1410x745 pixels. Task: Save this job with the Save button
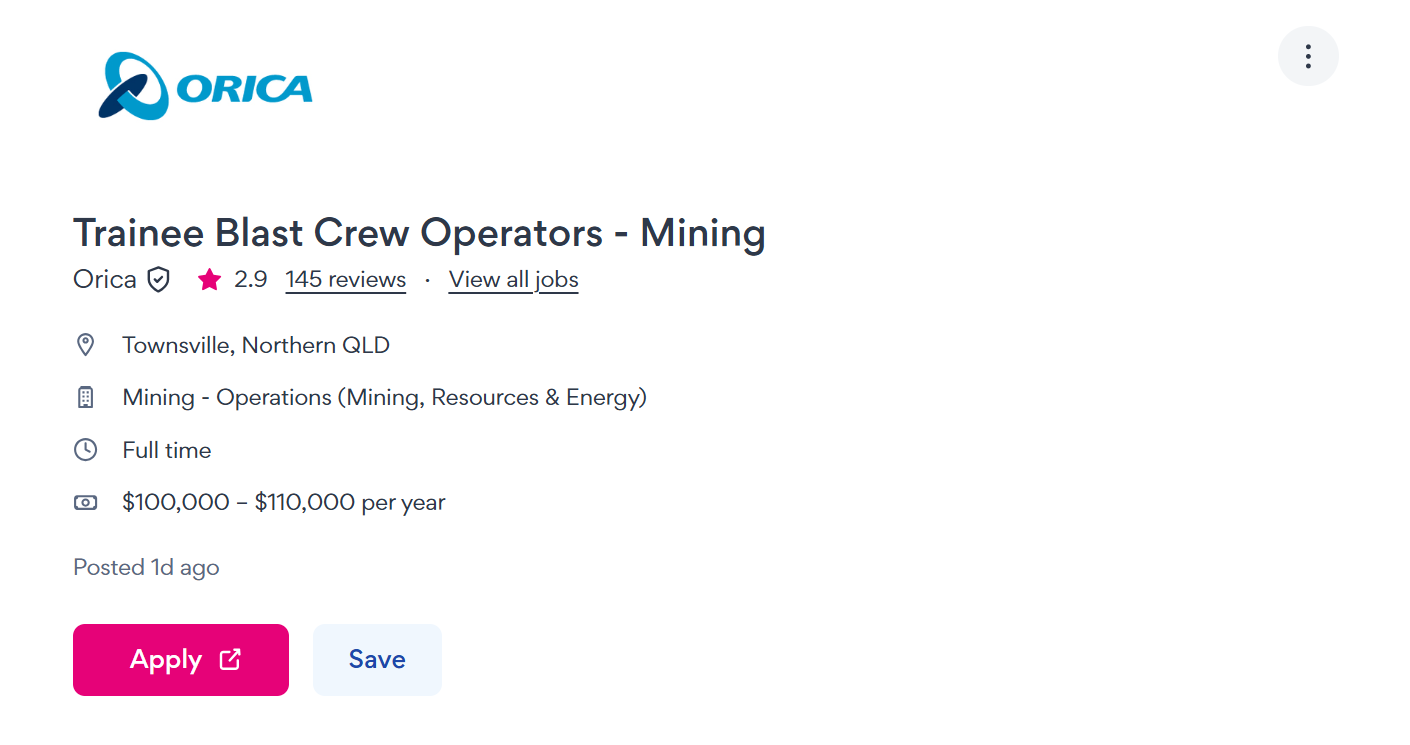[377, 660]
